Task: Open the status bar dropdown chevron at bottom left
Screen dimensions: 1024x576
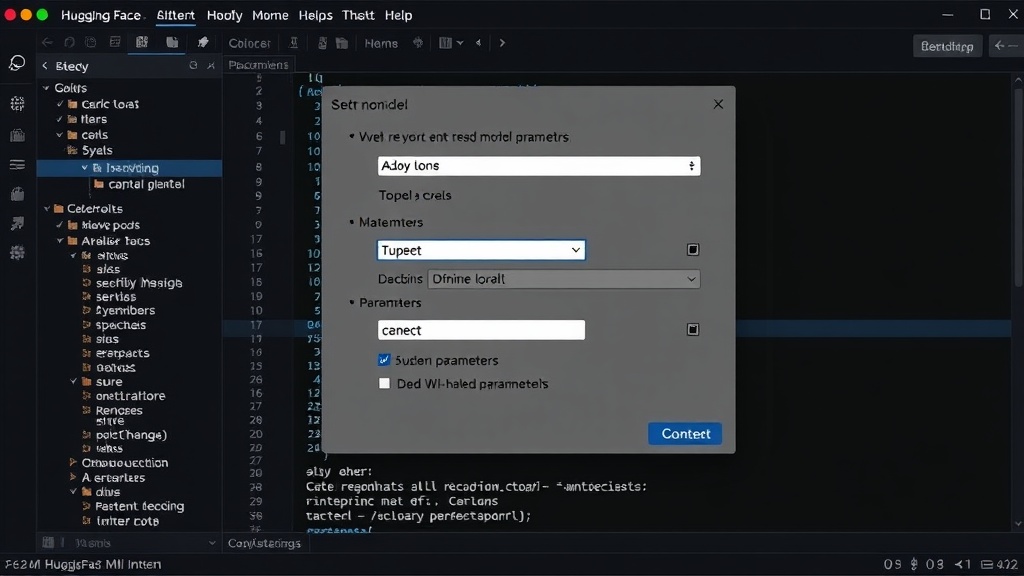Action: (212, 543)
